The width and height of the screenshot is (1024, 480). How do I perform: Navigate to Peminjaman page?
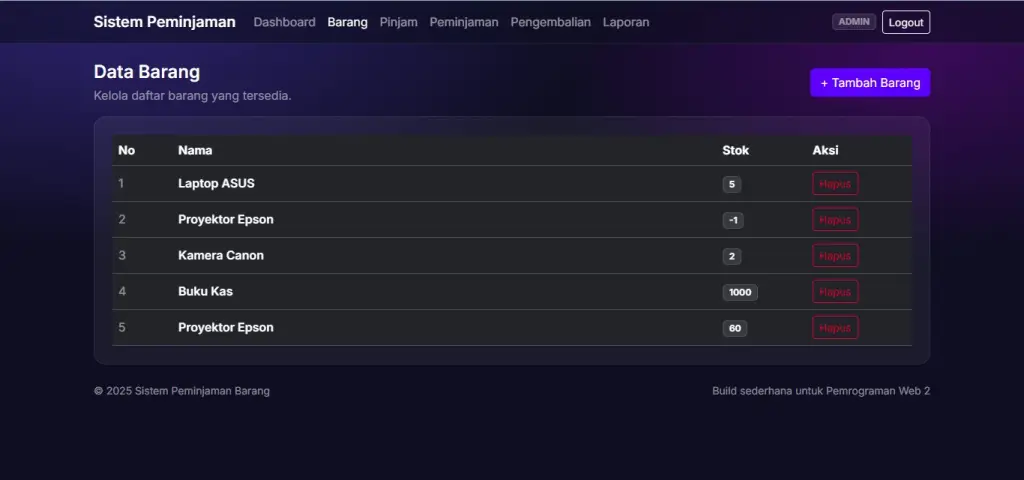point(463,22)
